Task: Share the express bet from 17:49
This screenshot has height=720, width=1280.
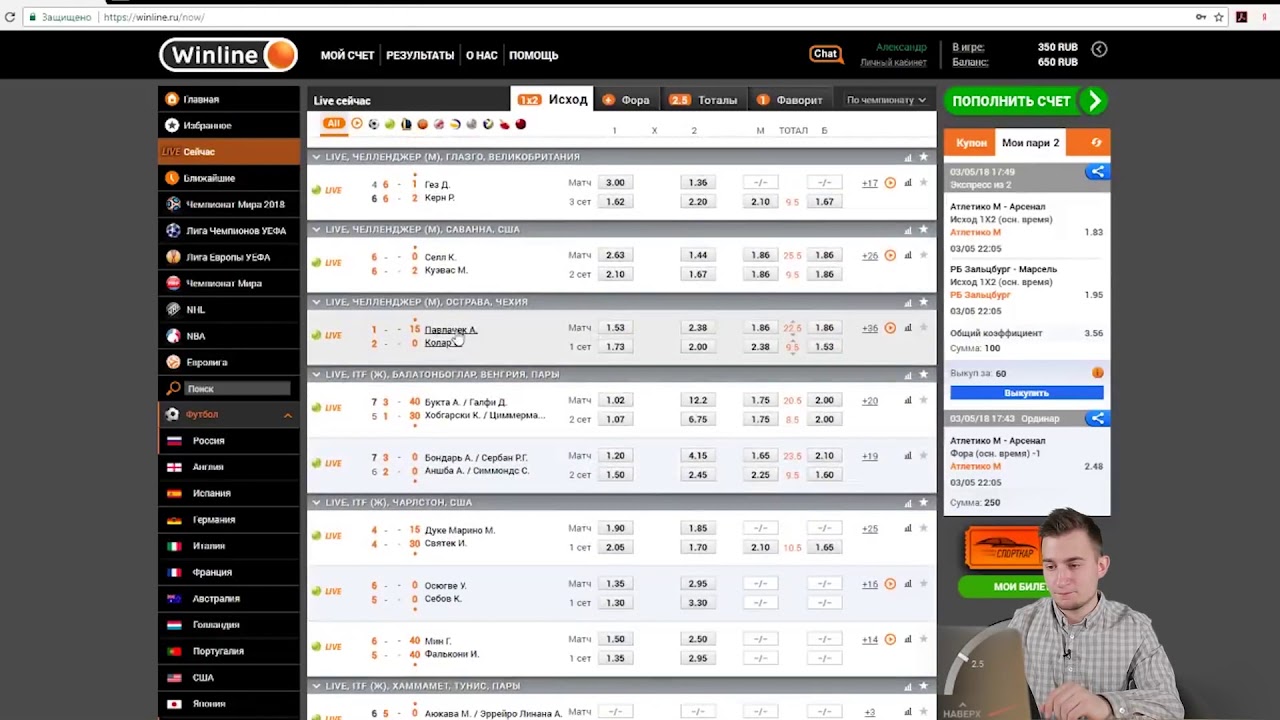Action: [1097, 172]
